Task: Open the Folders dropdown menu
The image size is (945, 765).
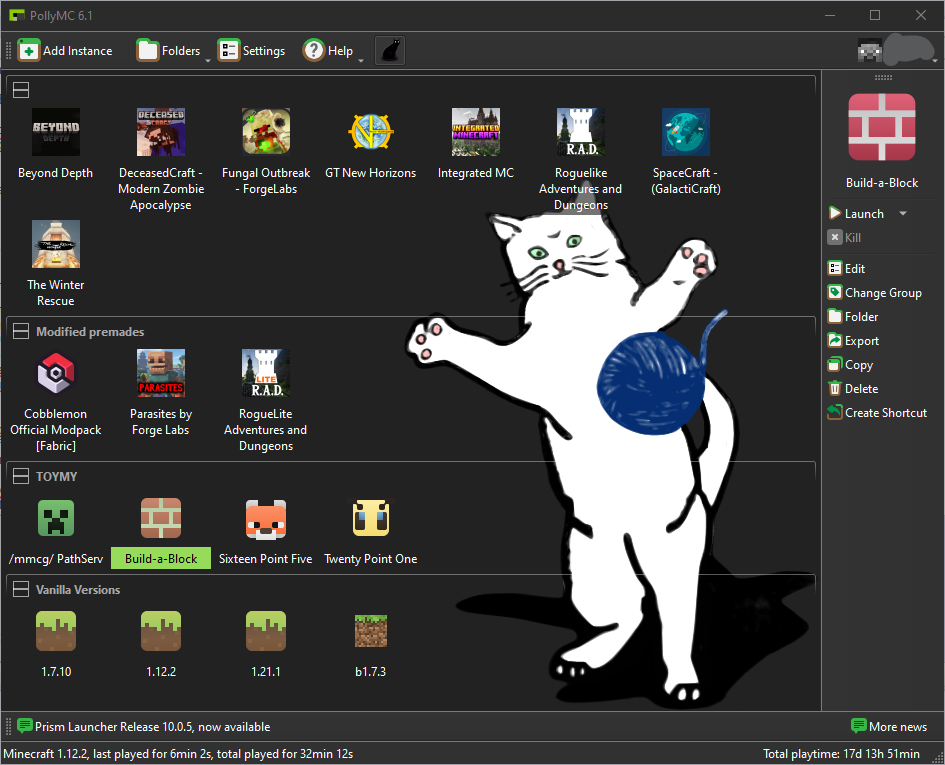Action: pyautogui.click(x=208, y=60)
